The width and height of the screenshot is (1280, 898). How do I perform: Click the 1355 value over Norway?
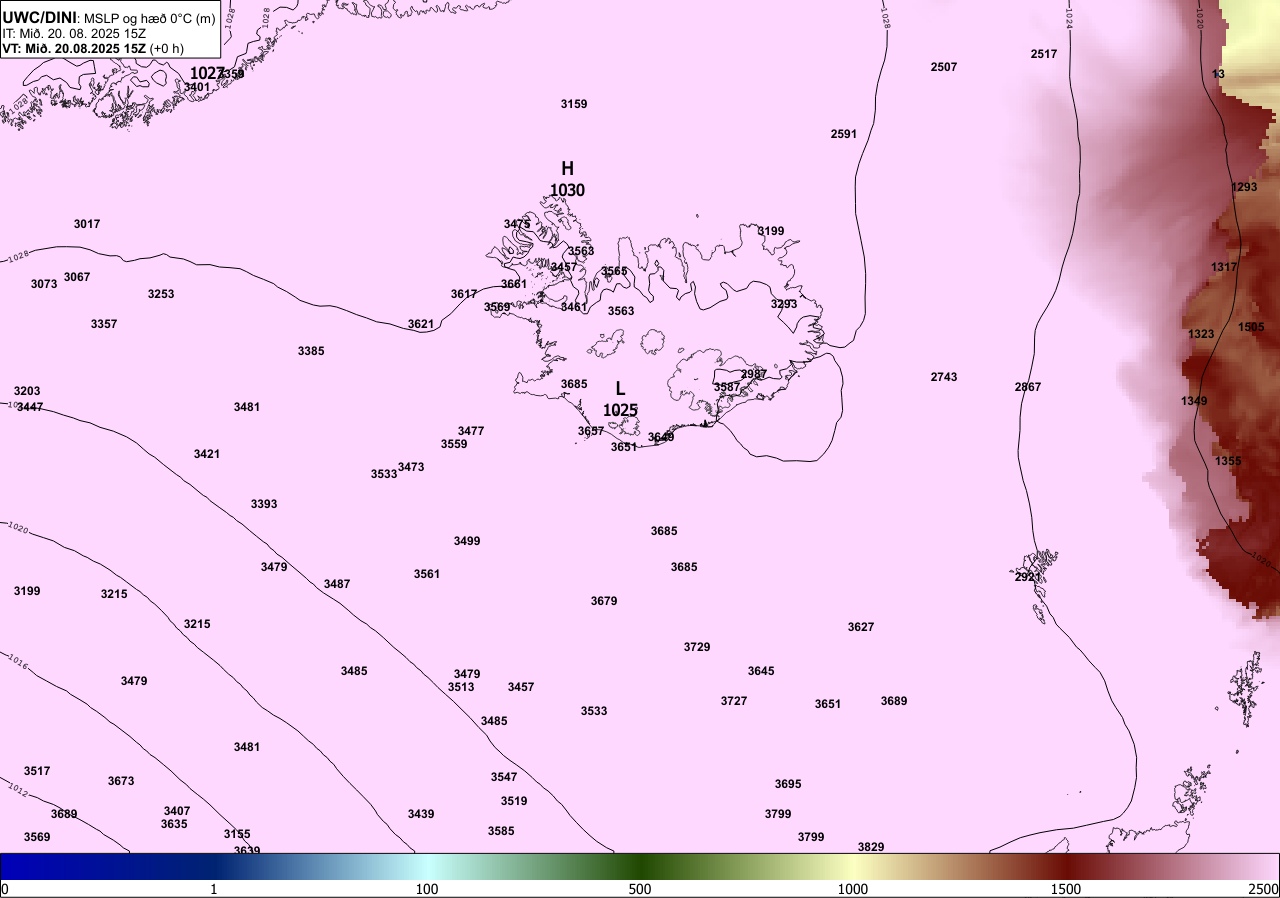[1229, 461]
